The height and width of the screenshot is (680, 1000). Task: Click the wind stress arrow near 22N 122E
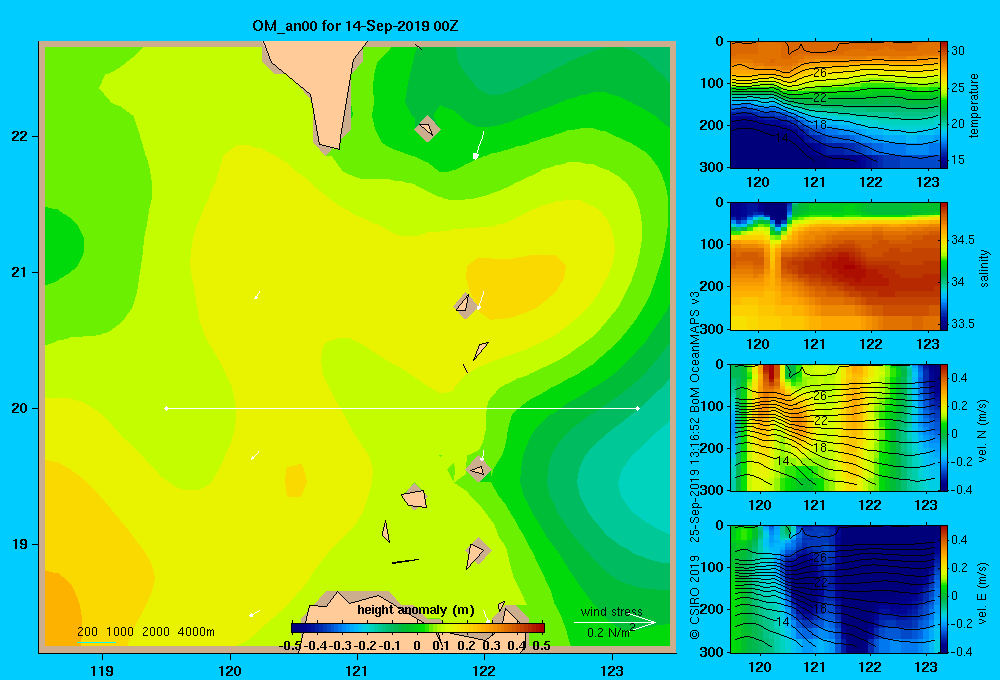(479, 145)
